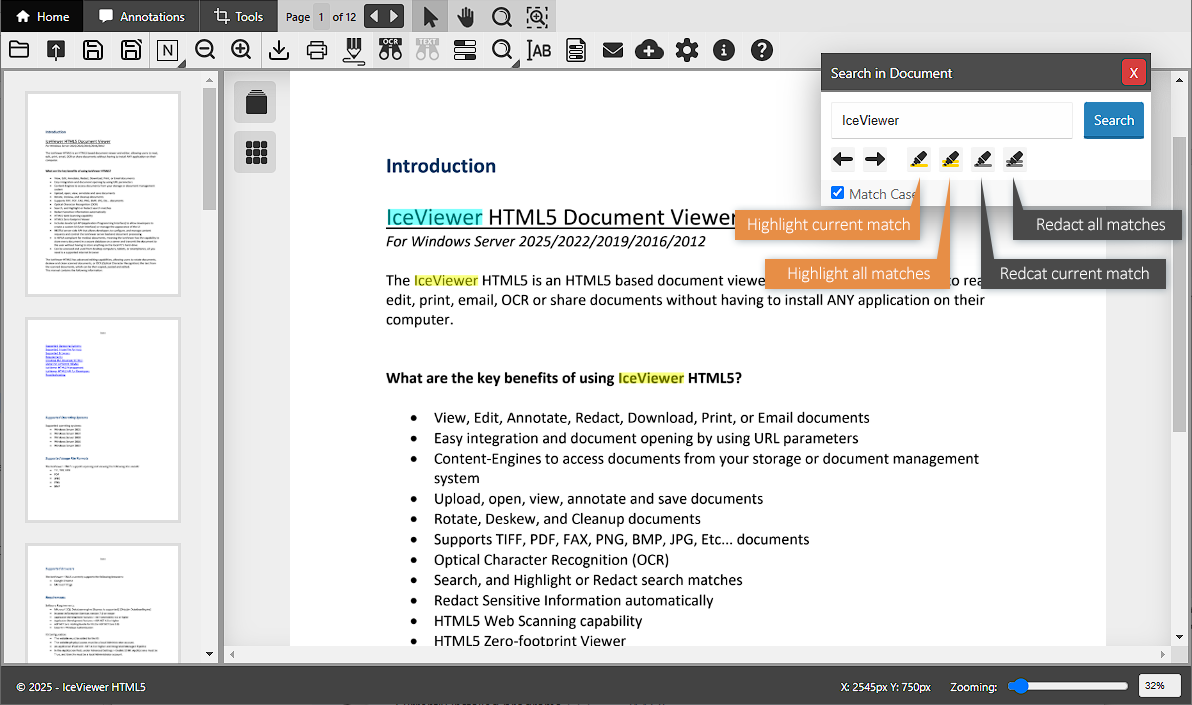Click the Introduction heading
Image resolution: width=1192 pixels, height=705 pixels.
point(441,166)
